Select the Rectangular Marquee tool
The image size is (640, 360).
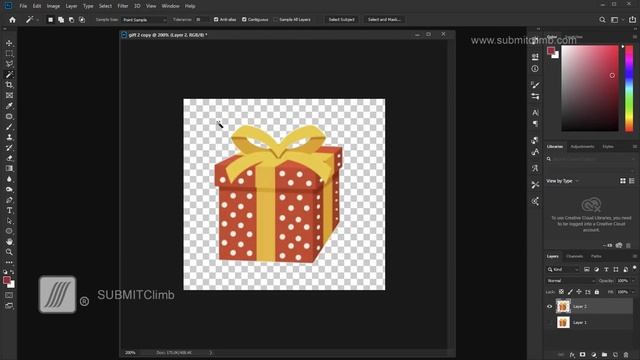pos(9,53)
